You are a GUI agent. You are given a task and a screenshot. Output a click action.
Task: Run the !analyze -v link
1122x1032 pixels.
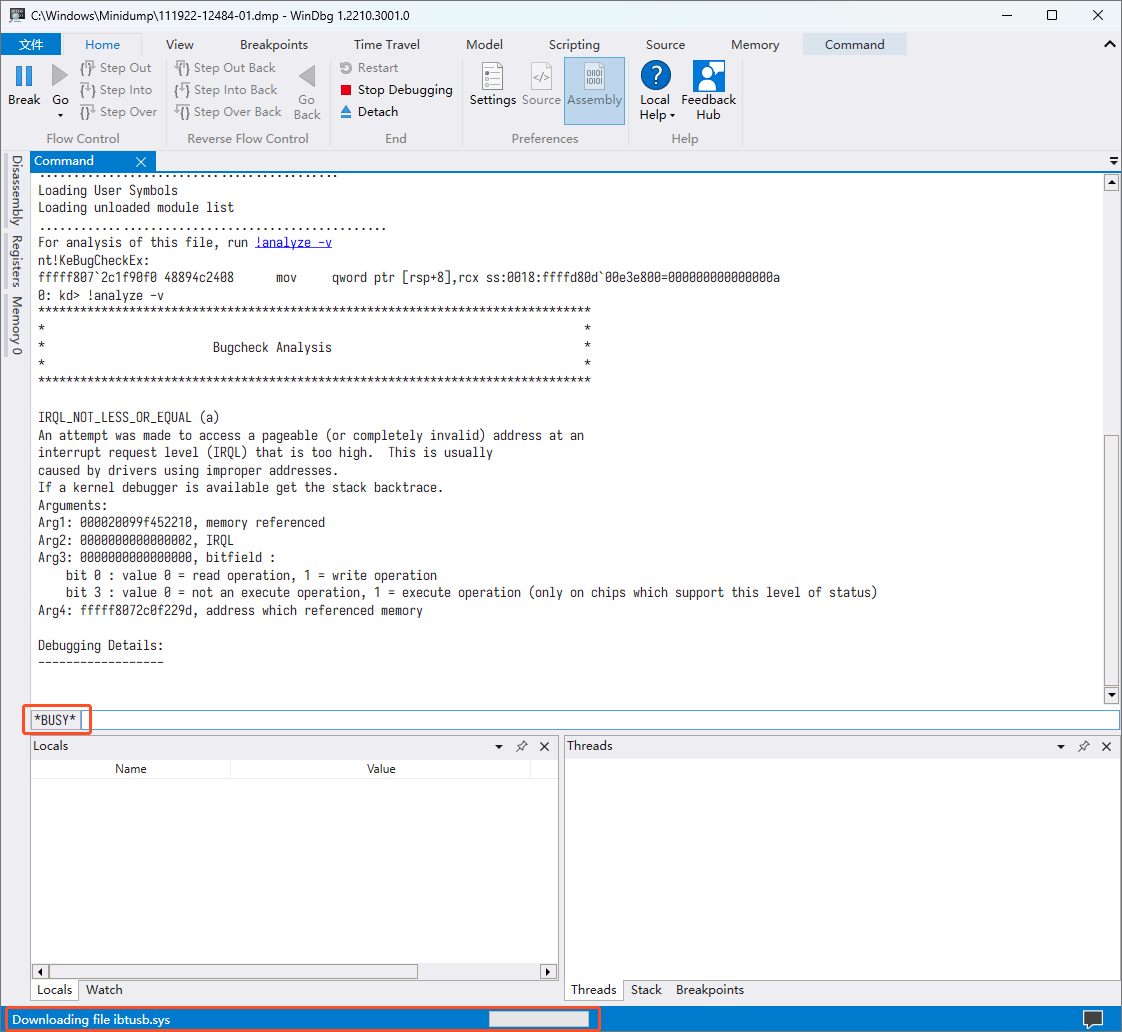coord(293,242)
